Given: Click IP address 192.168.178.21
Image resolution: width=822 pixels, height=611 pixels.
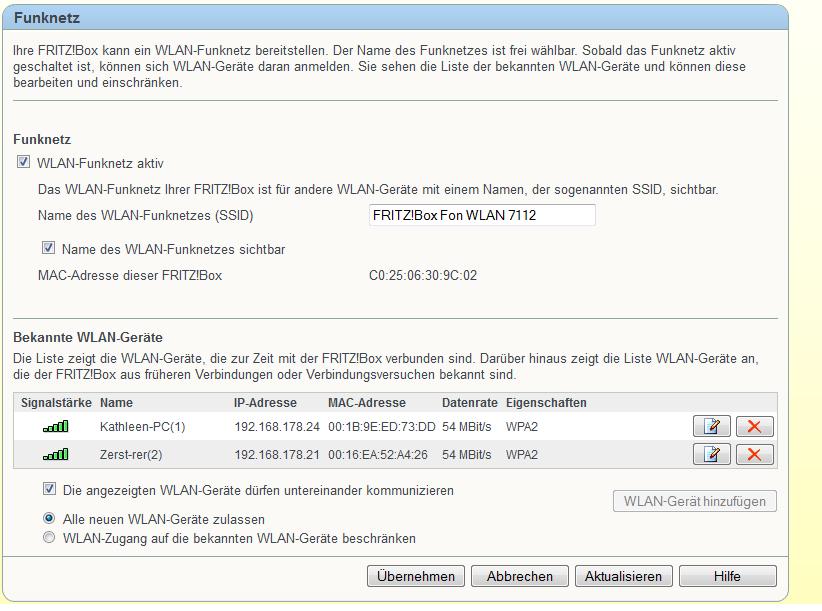Looking at the screenshot, I should click(x=277, y=454).
